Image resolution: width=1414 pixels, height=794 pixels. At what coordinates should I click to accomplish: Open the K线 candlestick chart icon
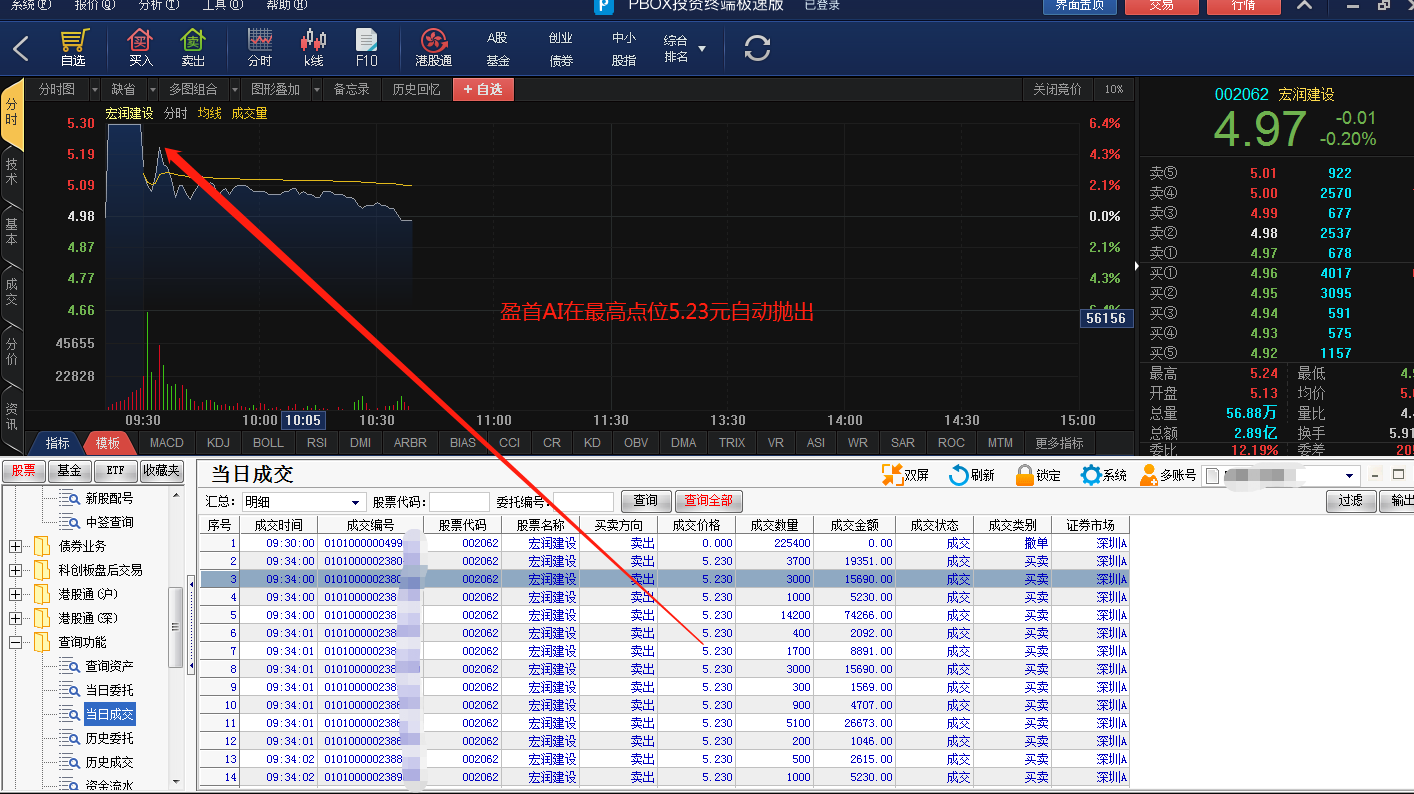(x=313, y=41)
